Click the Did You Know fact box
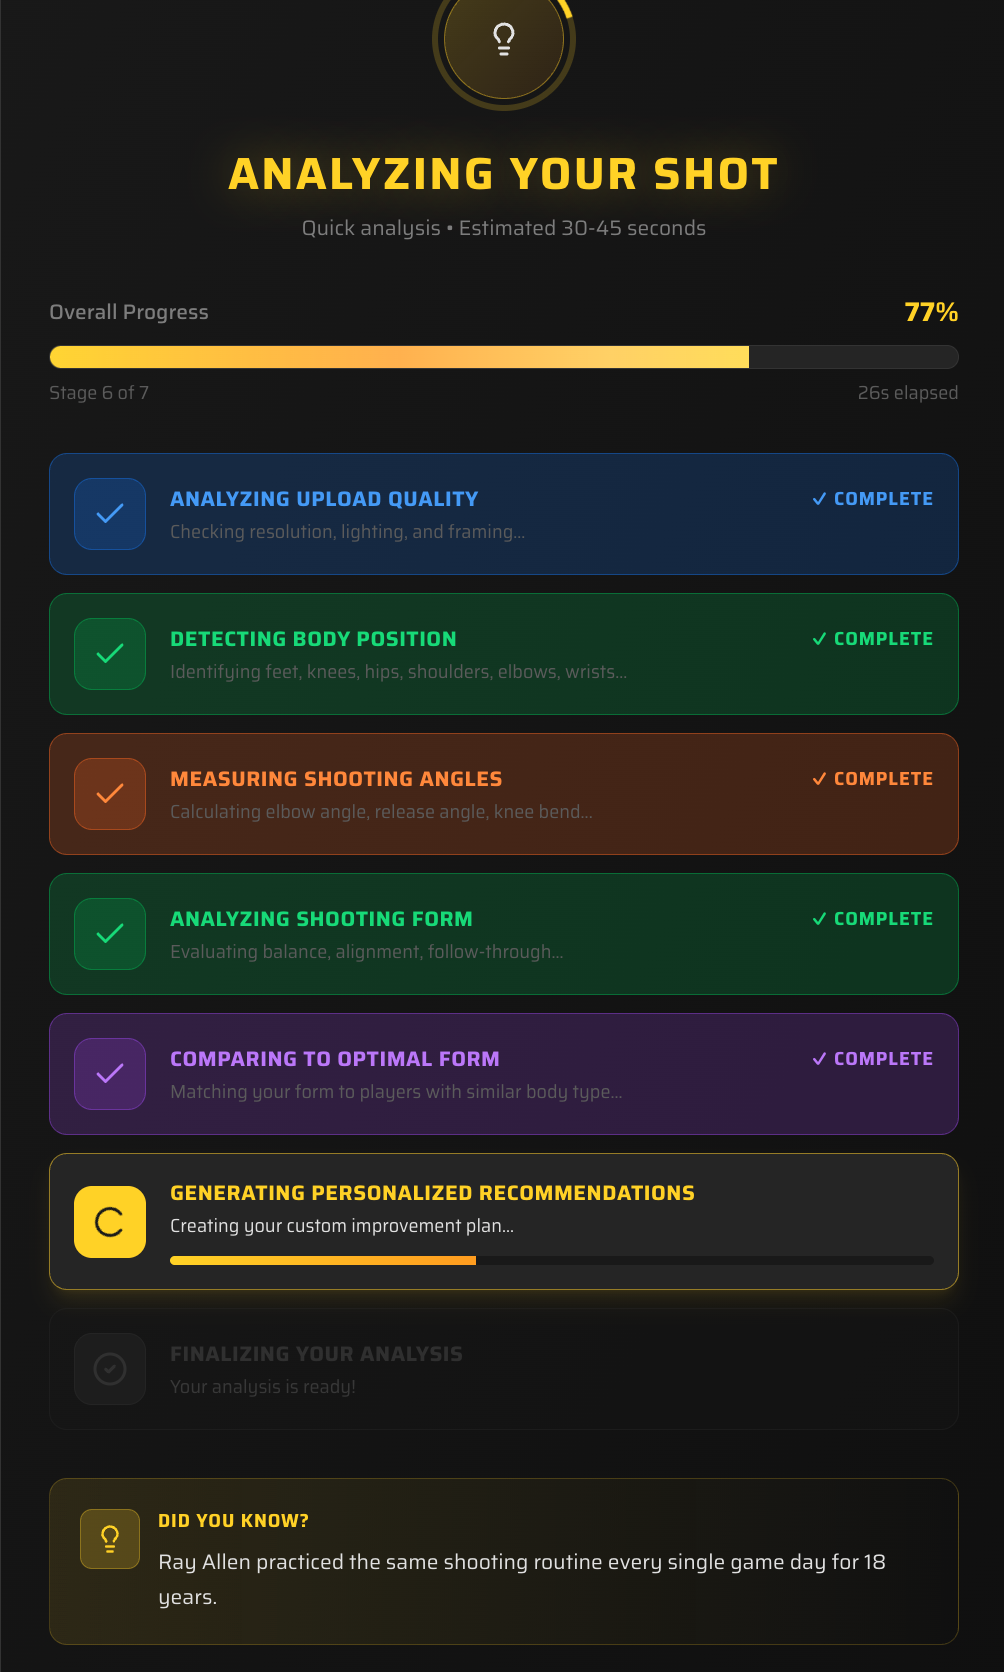1004x1672 pixels. [503, 1560]
